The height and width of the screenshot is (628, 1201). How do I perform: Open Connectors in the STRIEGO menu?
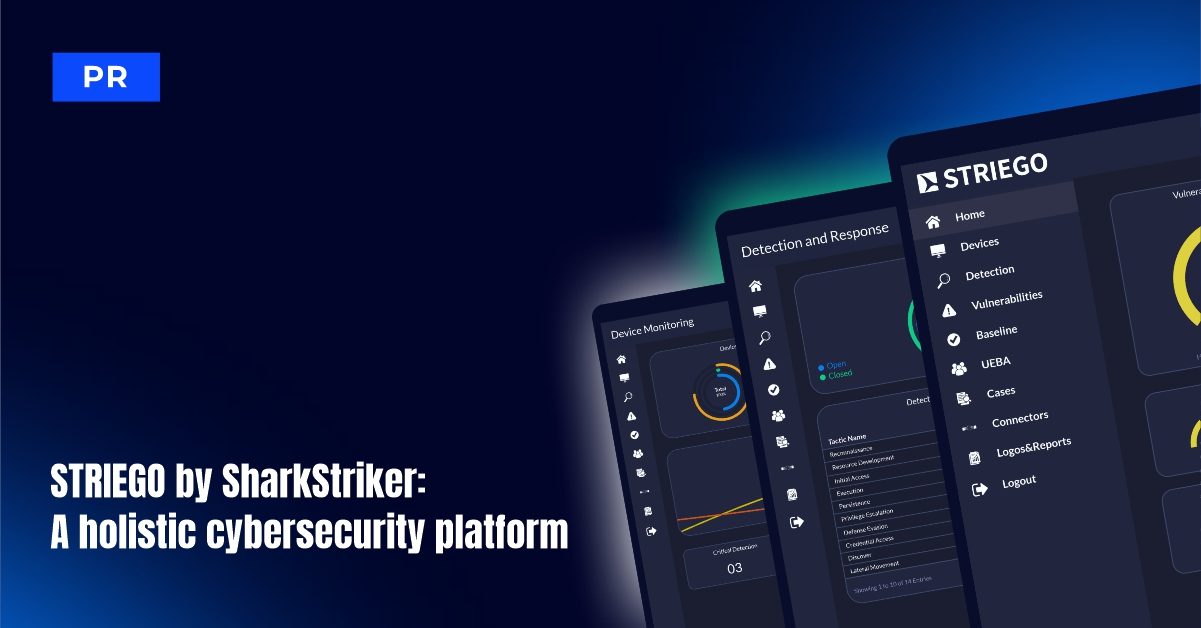(x=1020, y=419)
